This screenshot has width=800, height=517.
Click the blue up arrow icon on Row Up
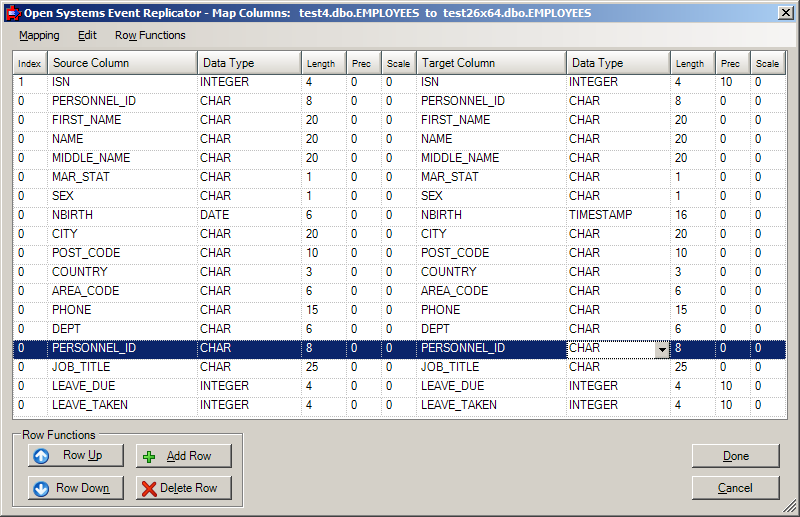41,456
